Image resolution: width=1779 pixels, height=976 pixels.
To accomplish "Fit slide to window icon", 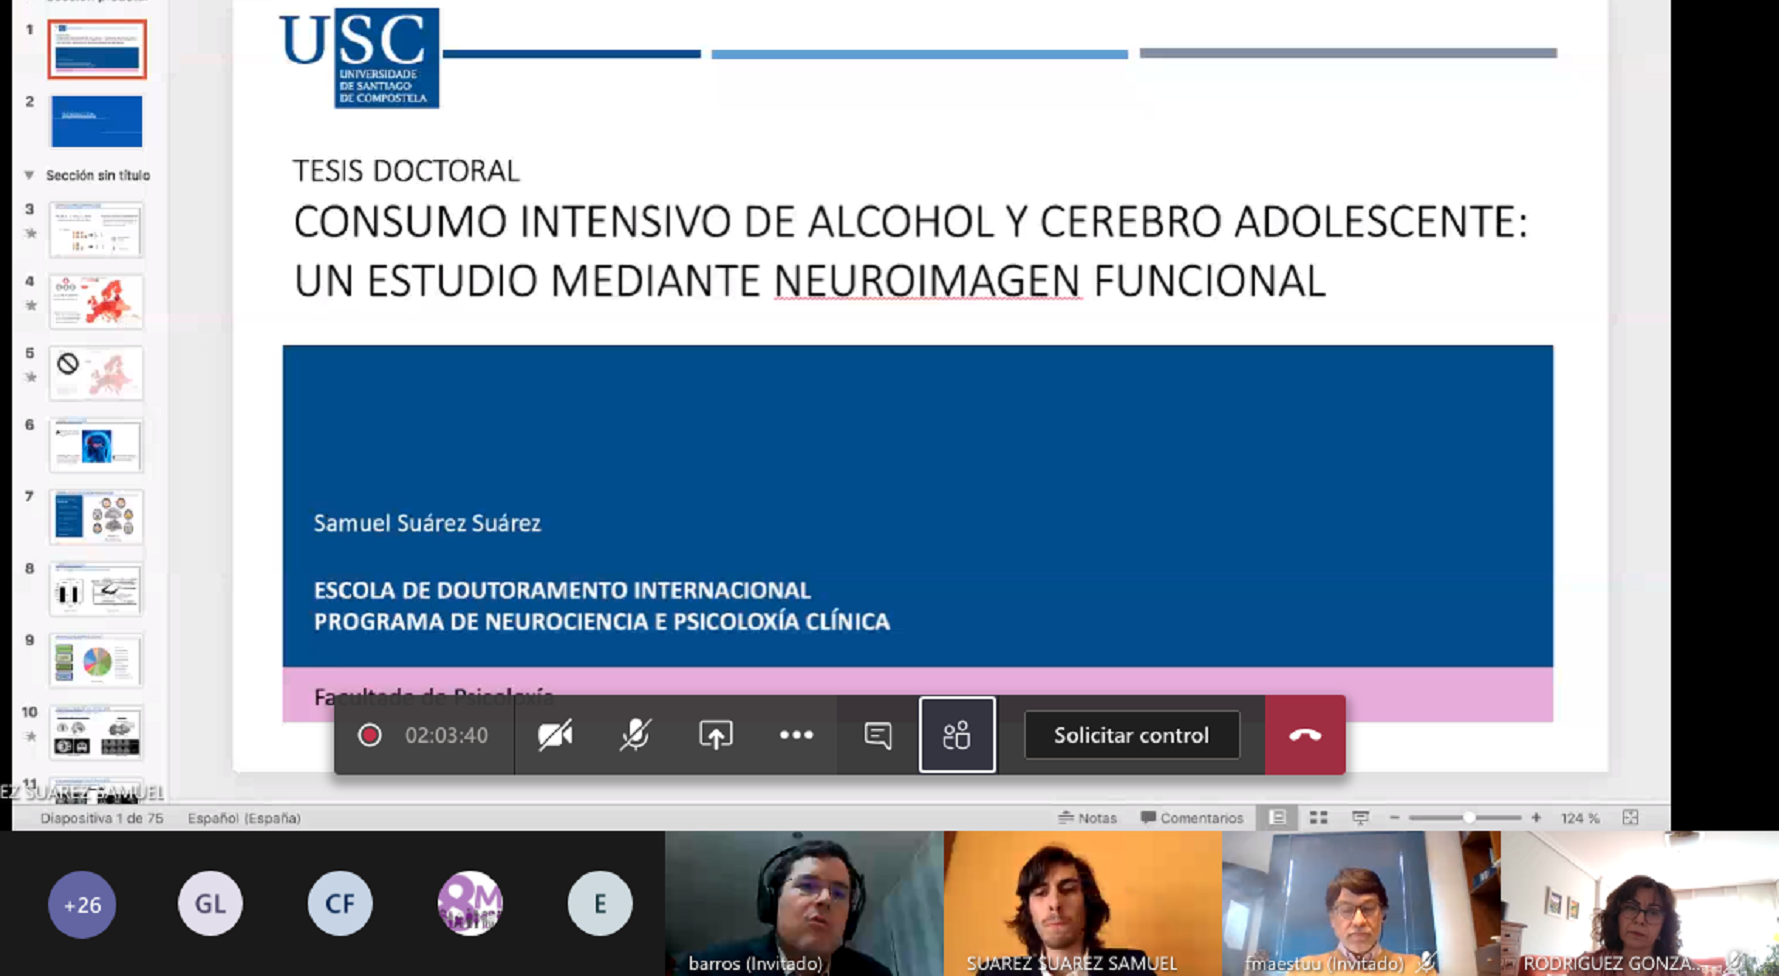I will (1630, 818).
